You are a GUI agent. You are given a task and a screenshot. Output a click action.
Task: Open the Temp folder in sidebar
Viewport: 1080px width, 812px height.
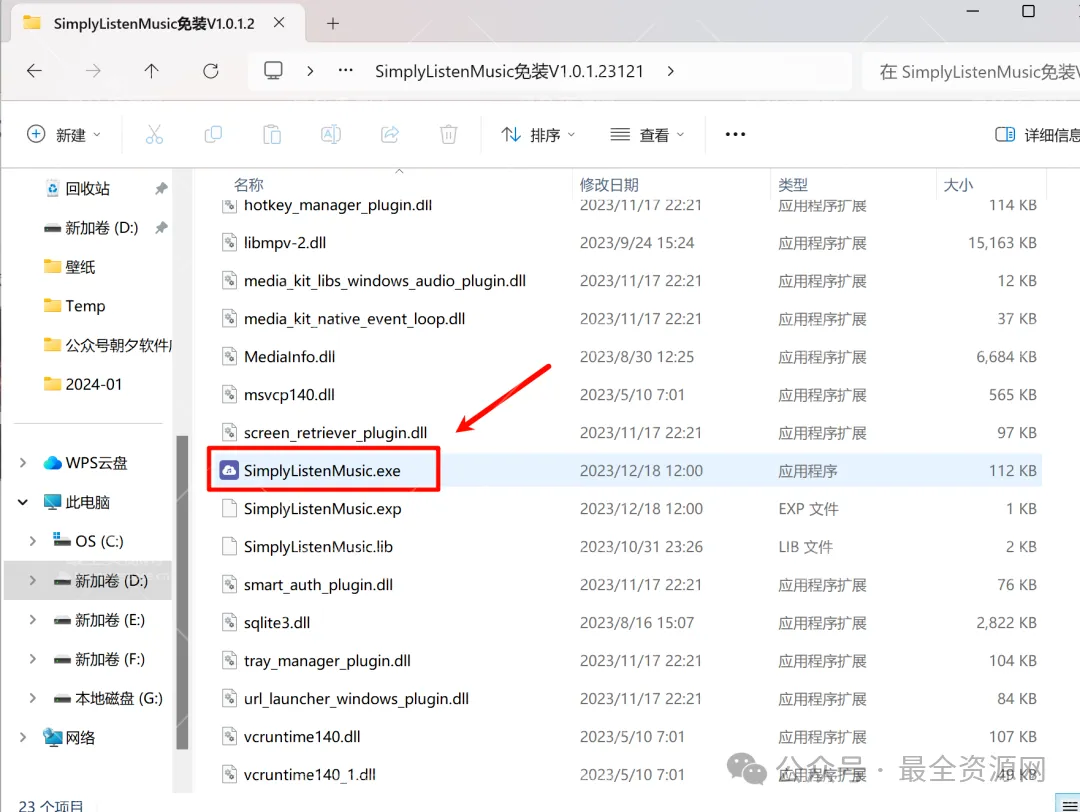(85, 306)
